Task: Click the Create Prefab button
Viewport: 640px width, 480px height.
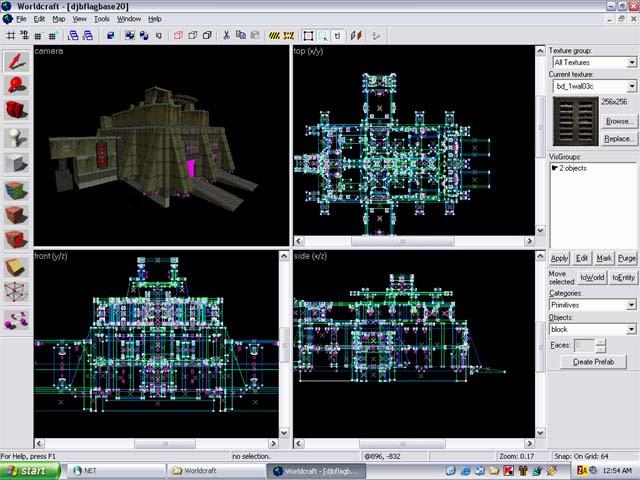Action: click(x=593, y=362)
